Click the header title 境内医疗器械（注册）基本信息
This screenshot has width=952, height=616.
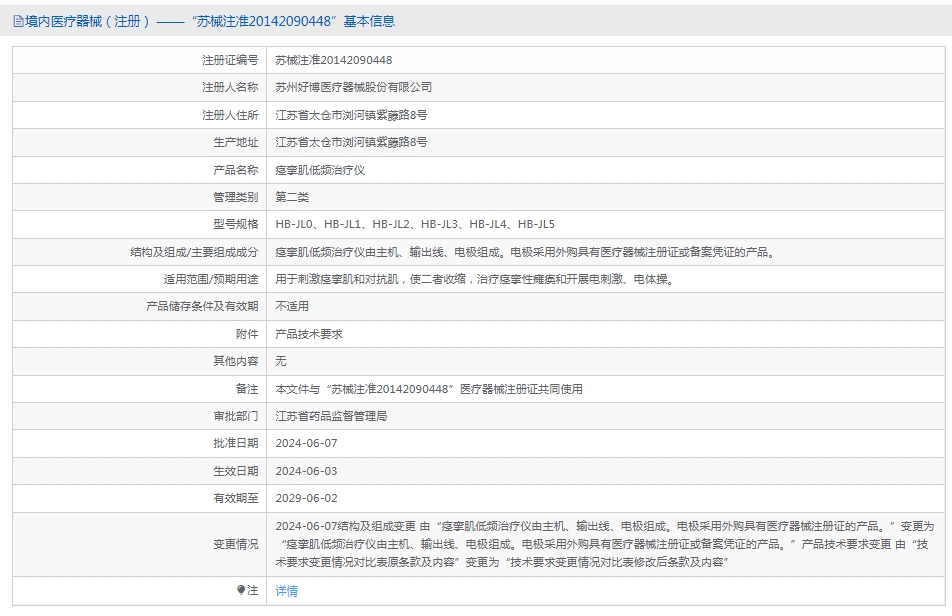point(209,21)
